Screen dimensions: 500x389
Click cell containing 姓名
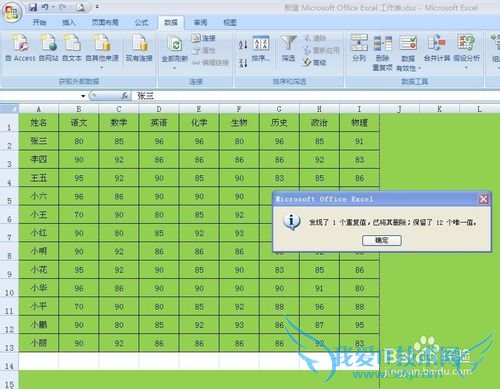[39, 123]
